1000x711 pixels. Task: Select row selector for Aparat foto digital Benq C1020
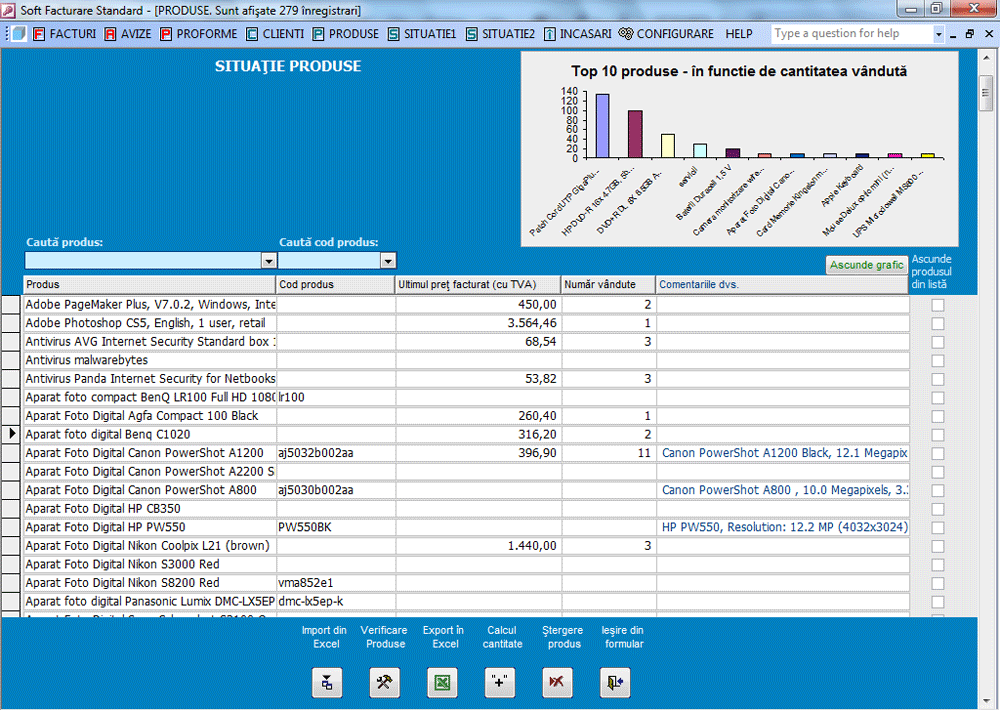[x=11, y=434]
